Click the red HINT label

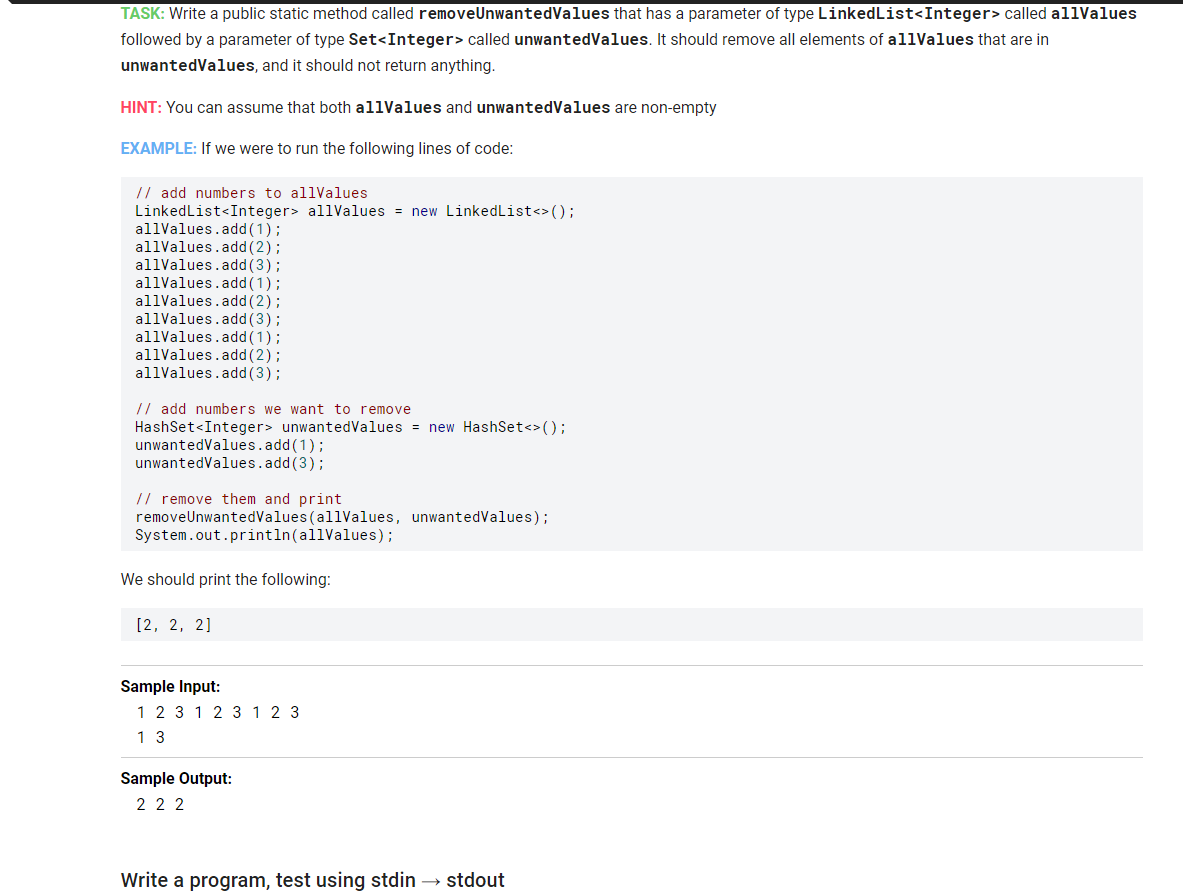(x=141, y=107)
